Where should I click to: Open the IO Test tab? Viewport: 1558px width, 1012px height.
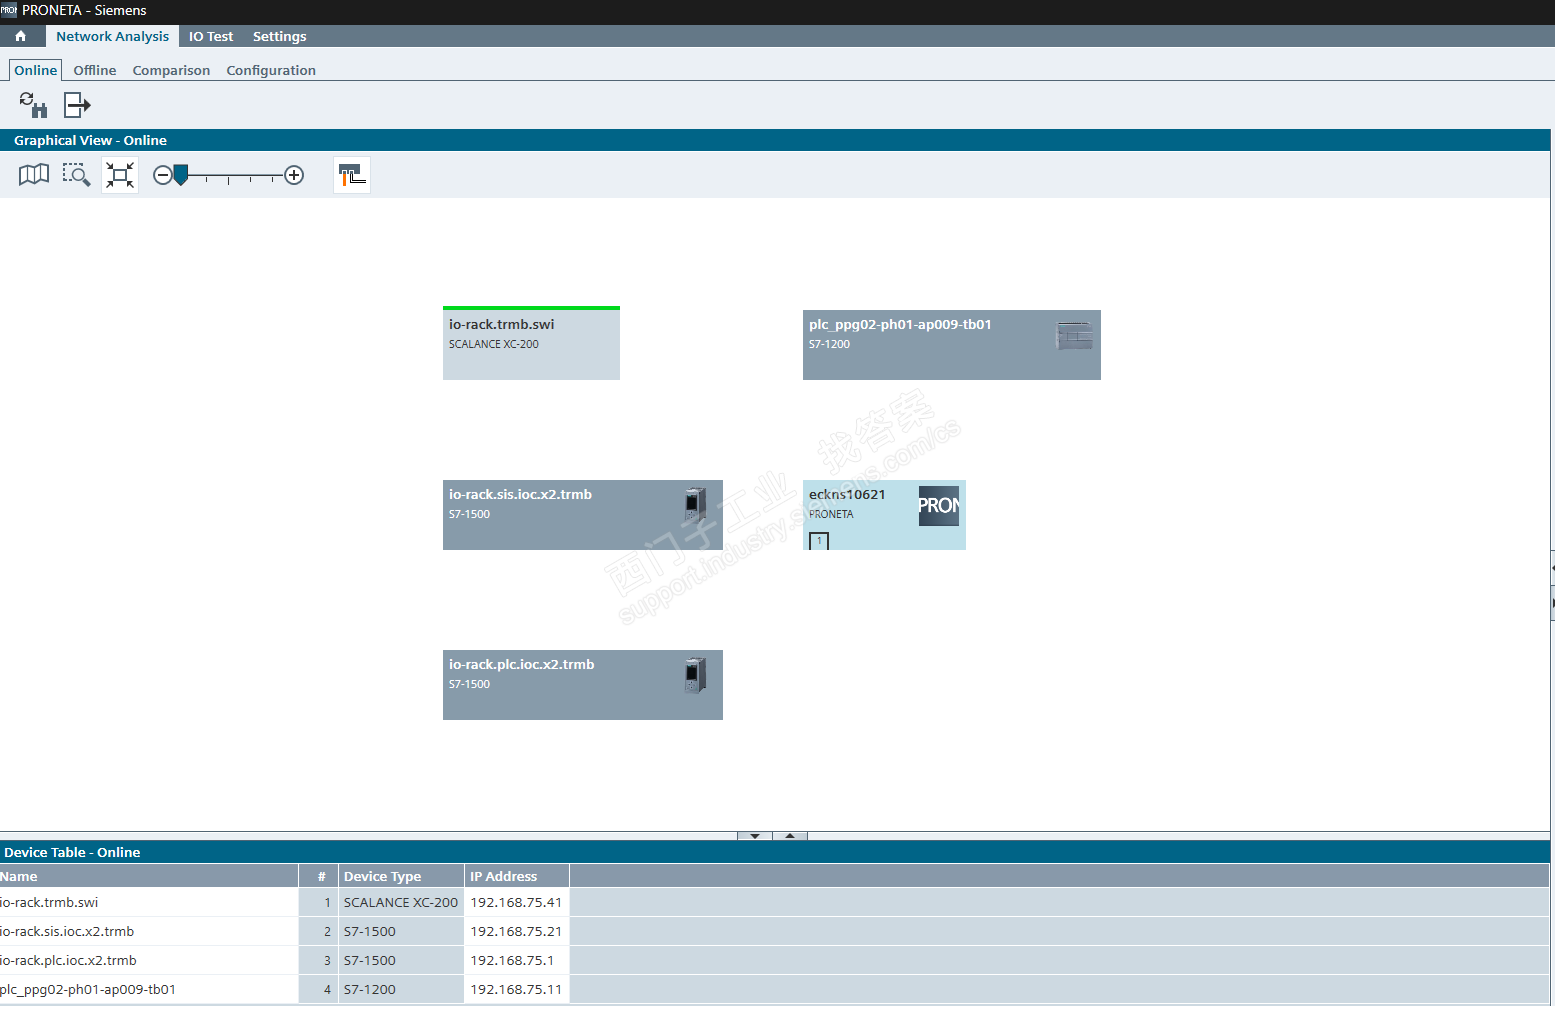pyautogui.click(x=211, y=36)
